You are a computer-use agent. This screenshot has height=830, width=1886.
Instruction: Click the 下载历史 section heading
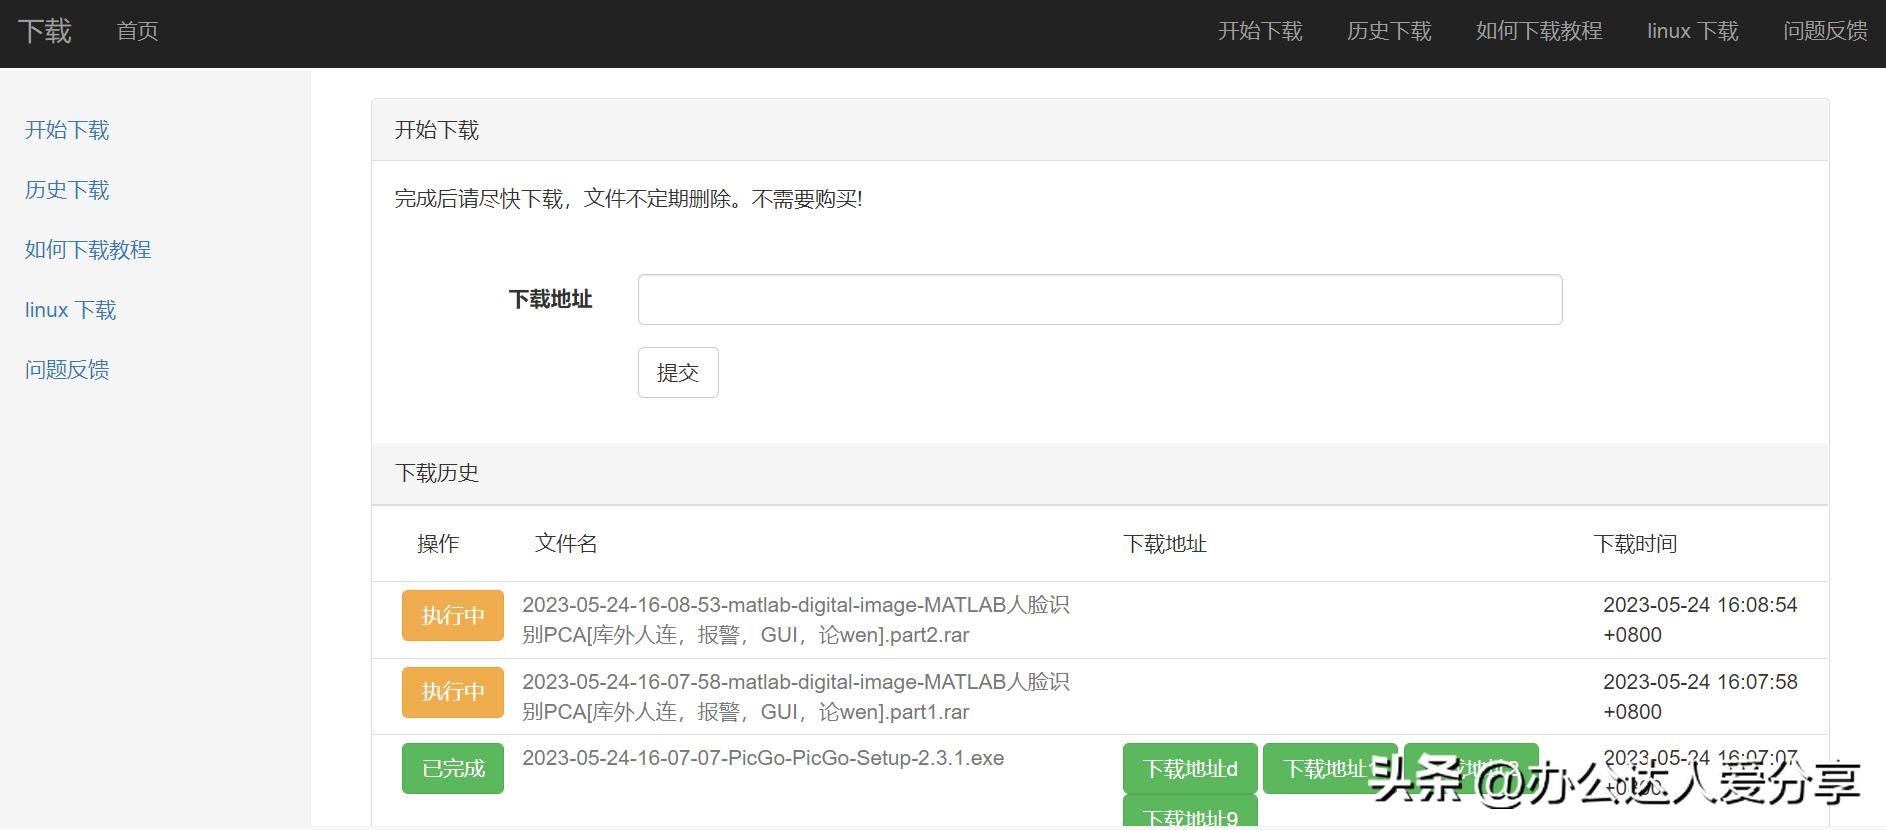437,473
